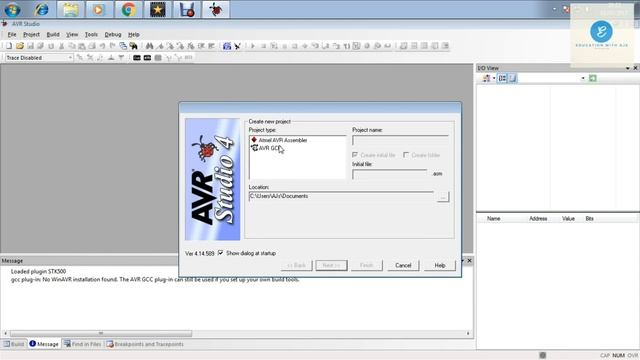
Task: Click the Cancel button in dialog
Action: click(x=403, y=265)
